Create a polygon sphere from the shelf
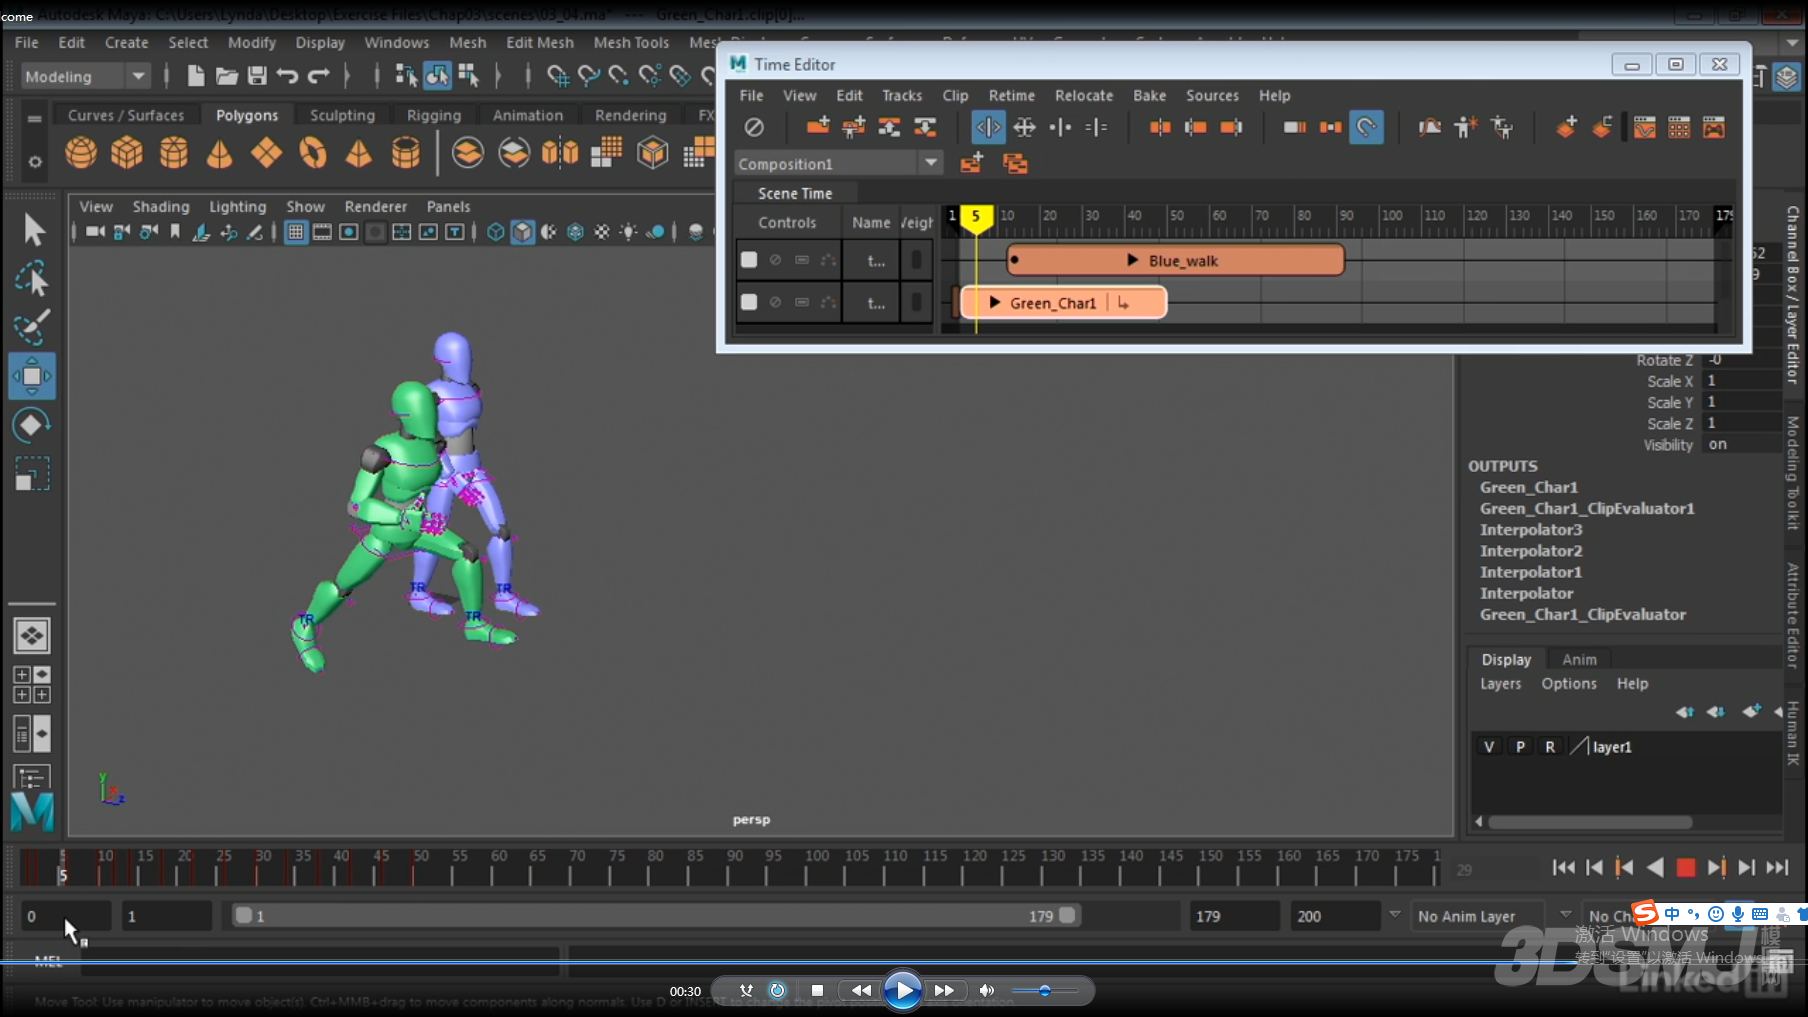 (81, 153)
